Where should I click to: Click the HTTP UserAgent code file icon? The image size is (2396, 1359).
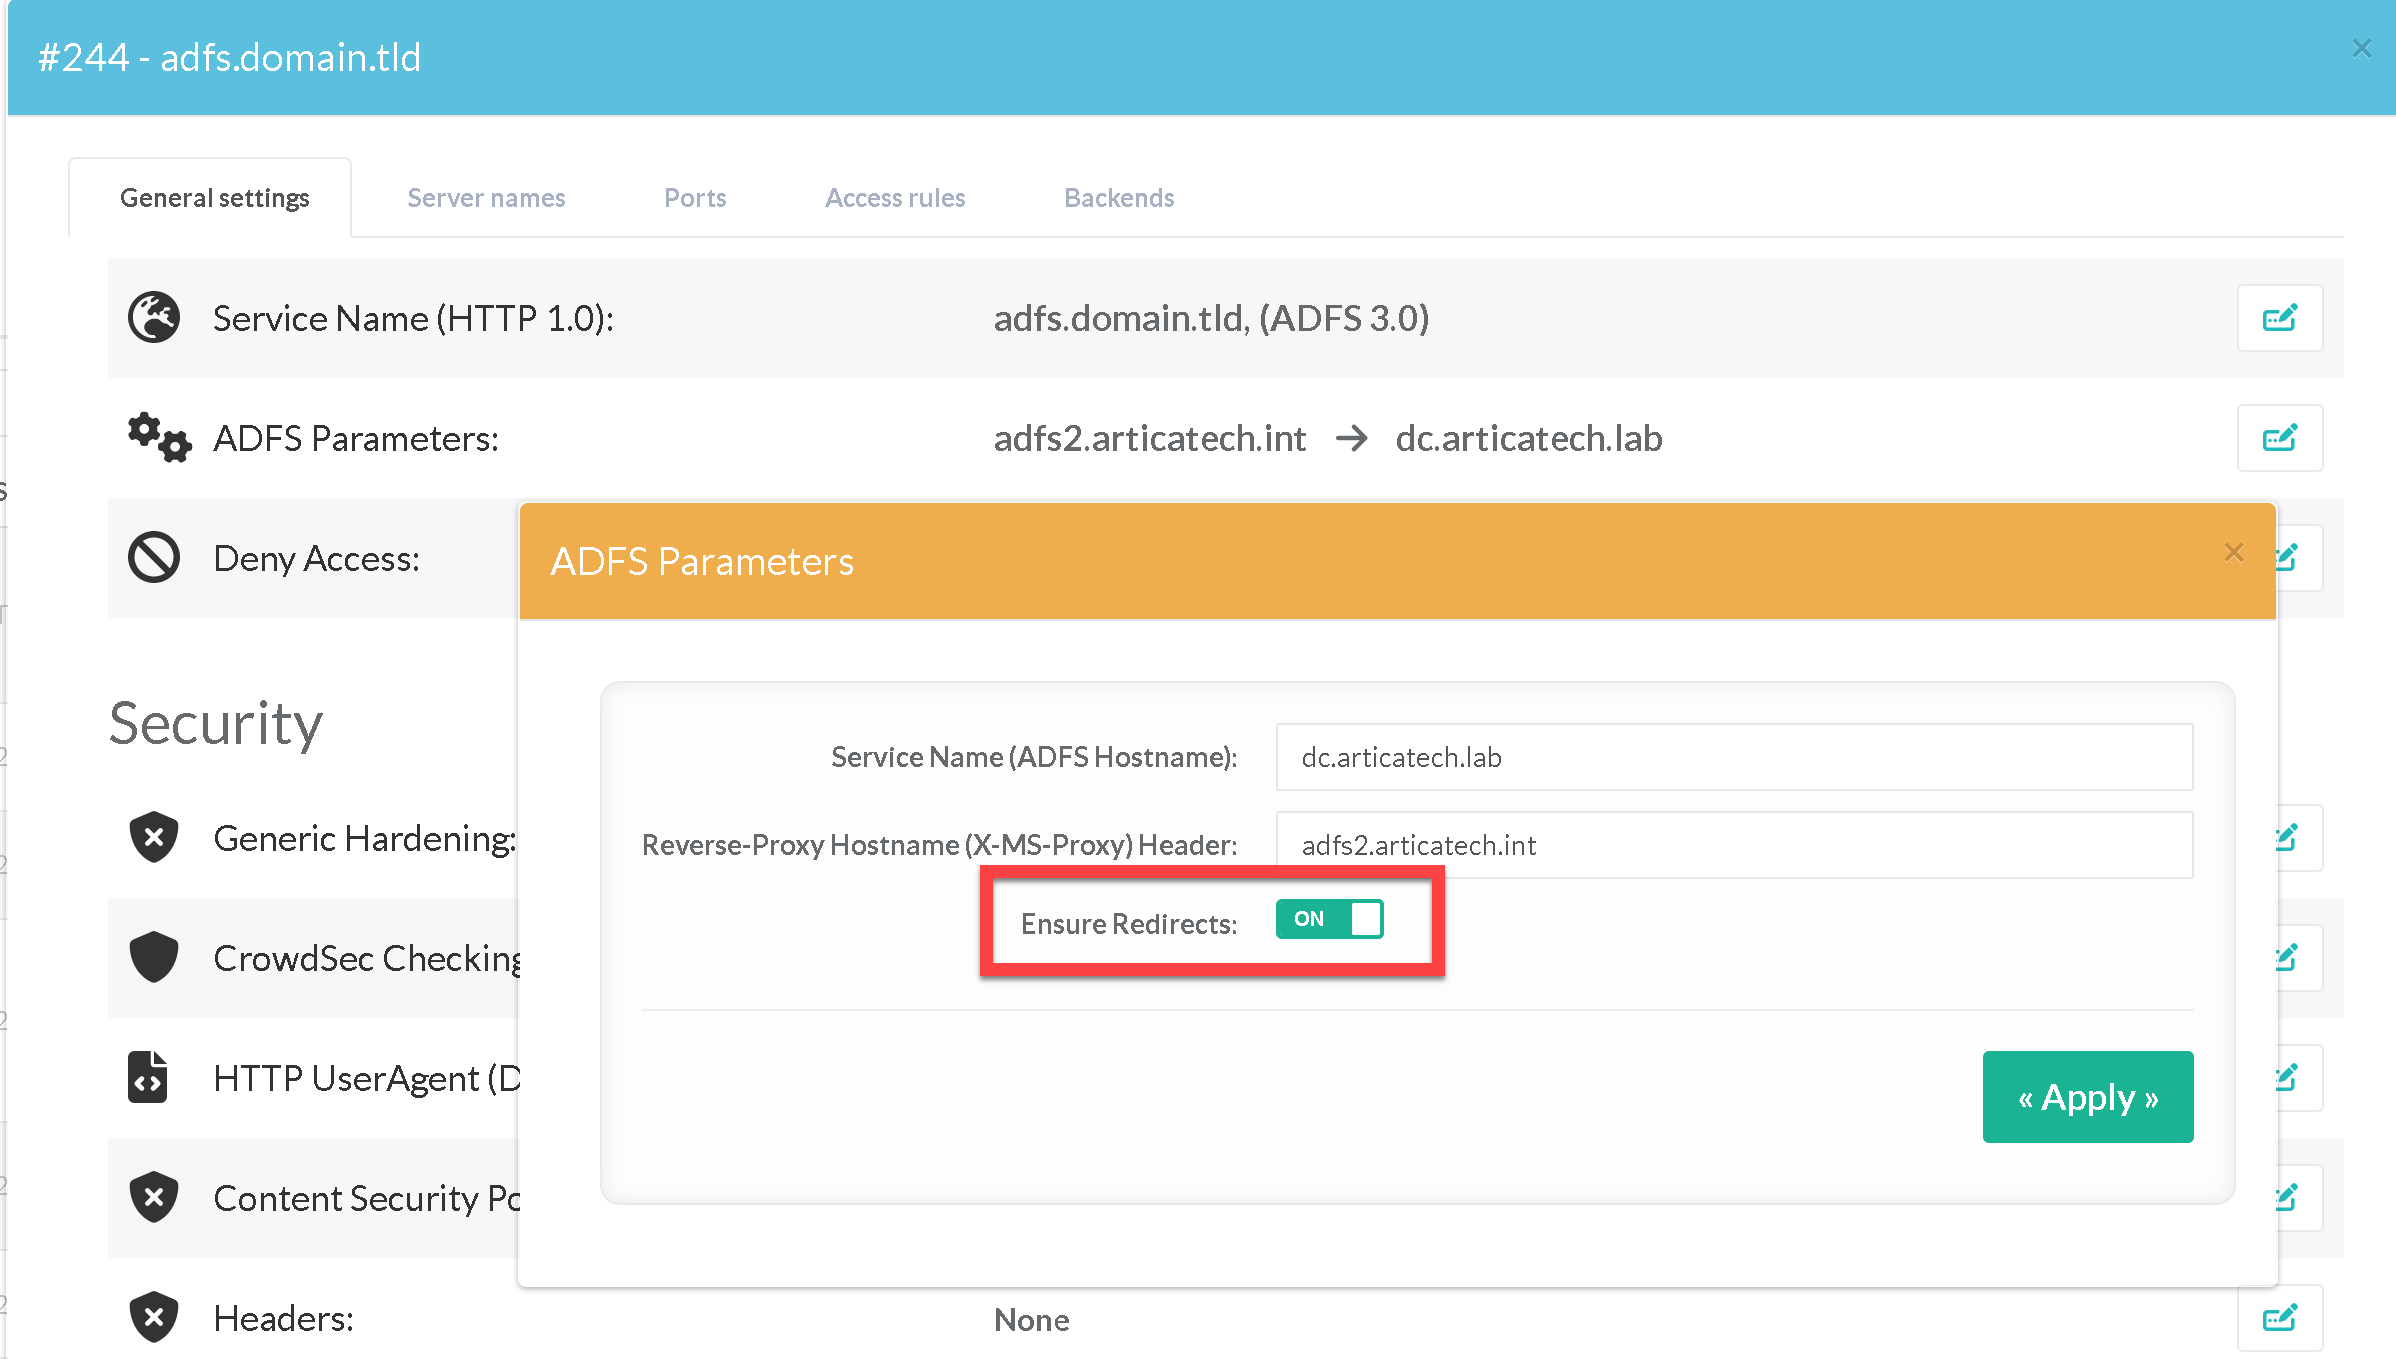pyautogui.click(x=148, y=1078)
